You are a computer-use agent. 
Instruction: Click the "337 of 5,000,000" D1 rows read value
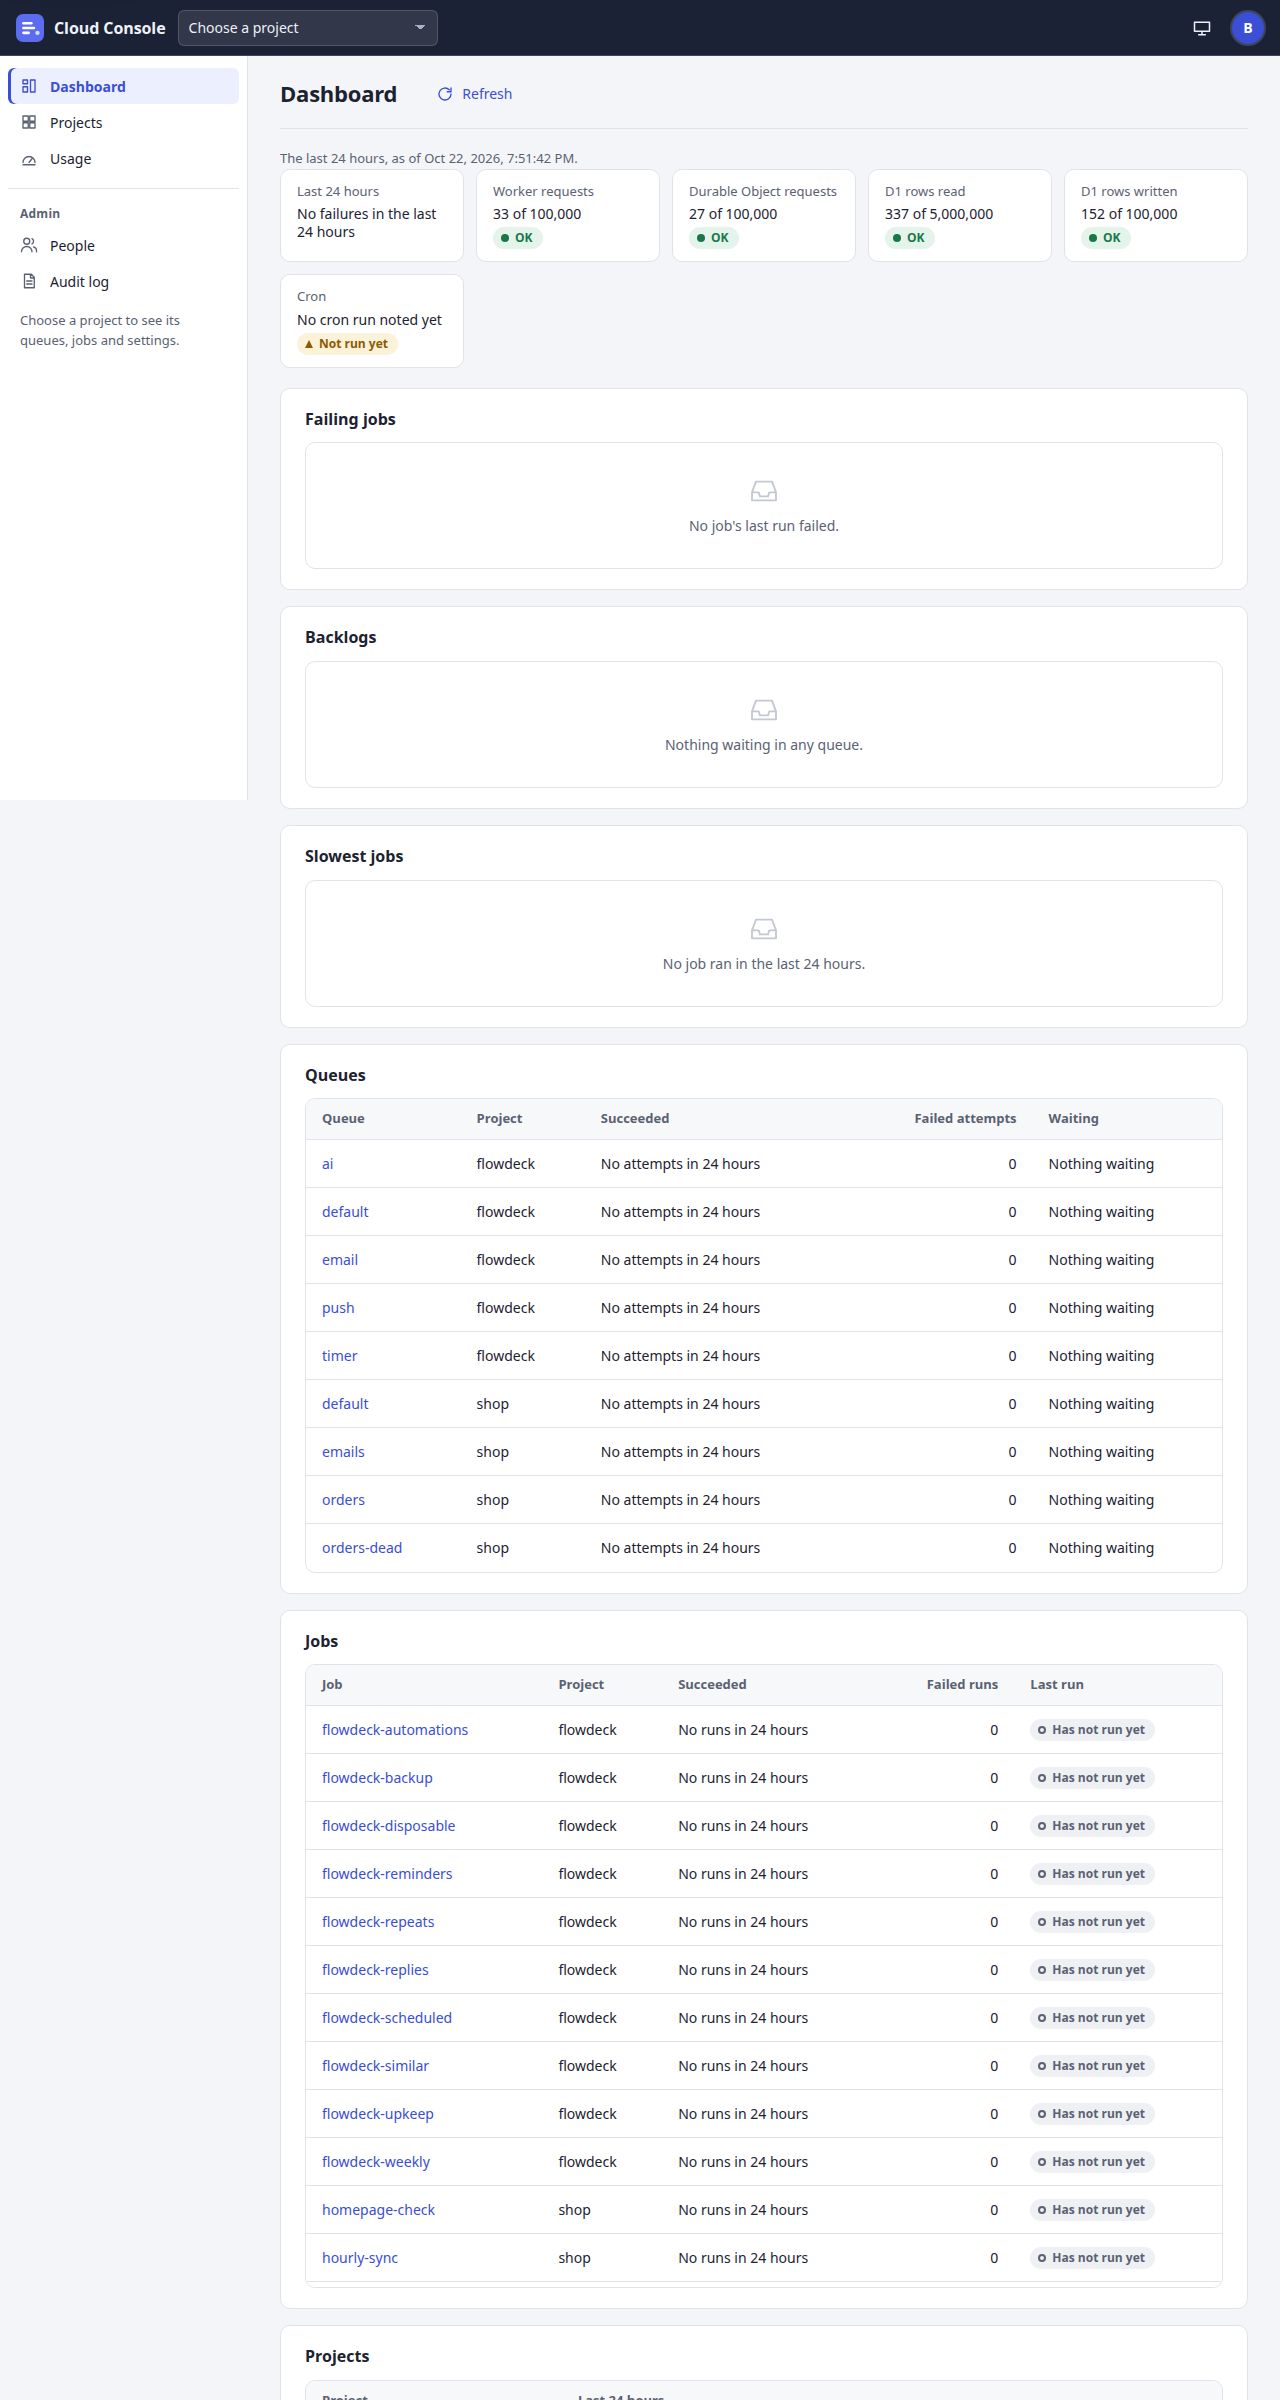(x=939, y=214)
